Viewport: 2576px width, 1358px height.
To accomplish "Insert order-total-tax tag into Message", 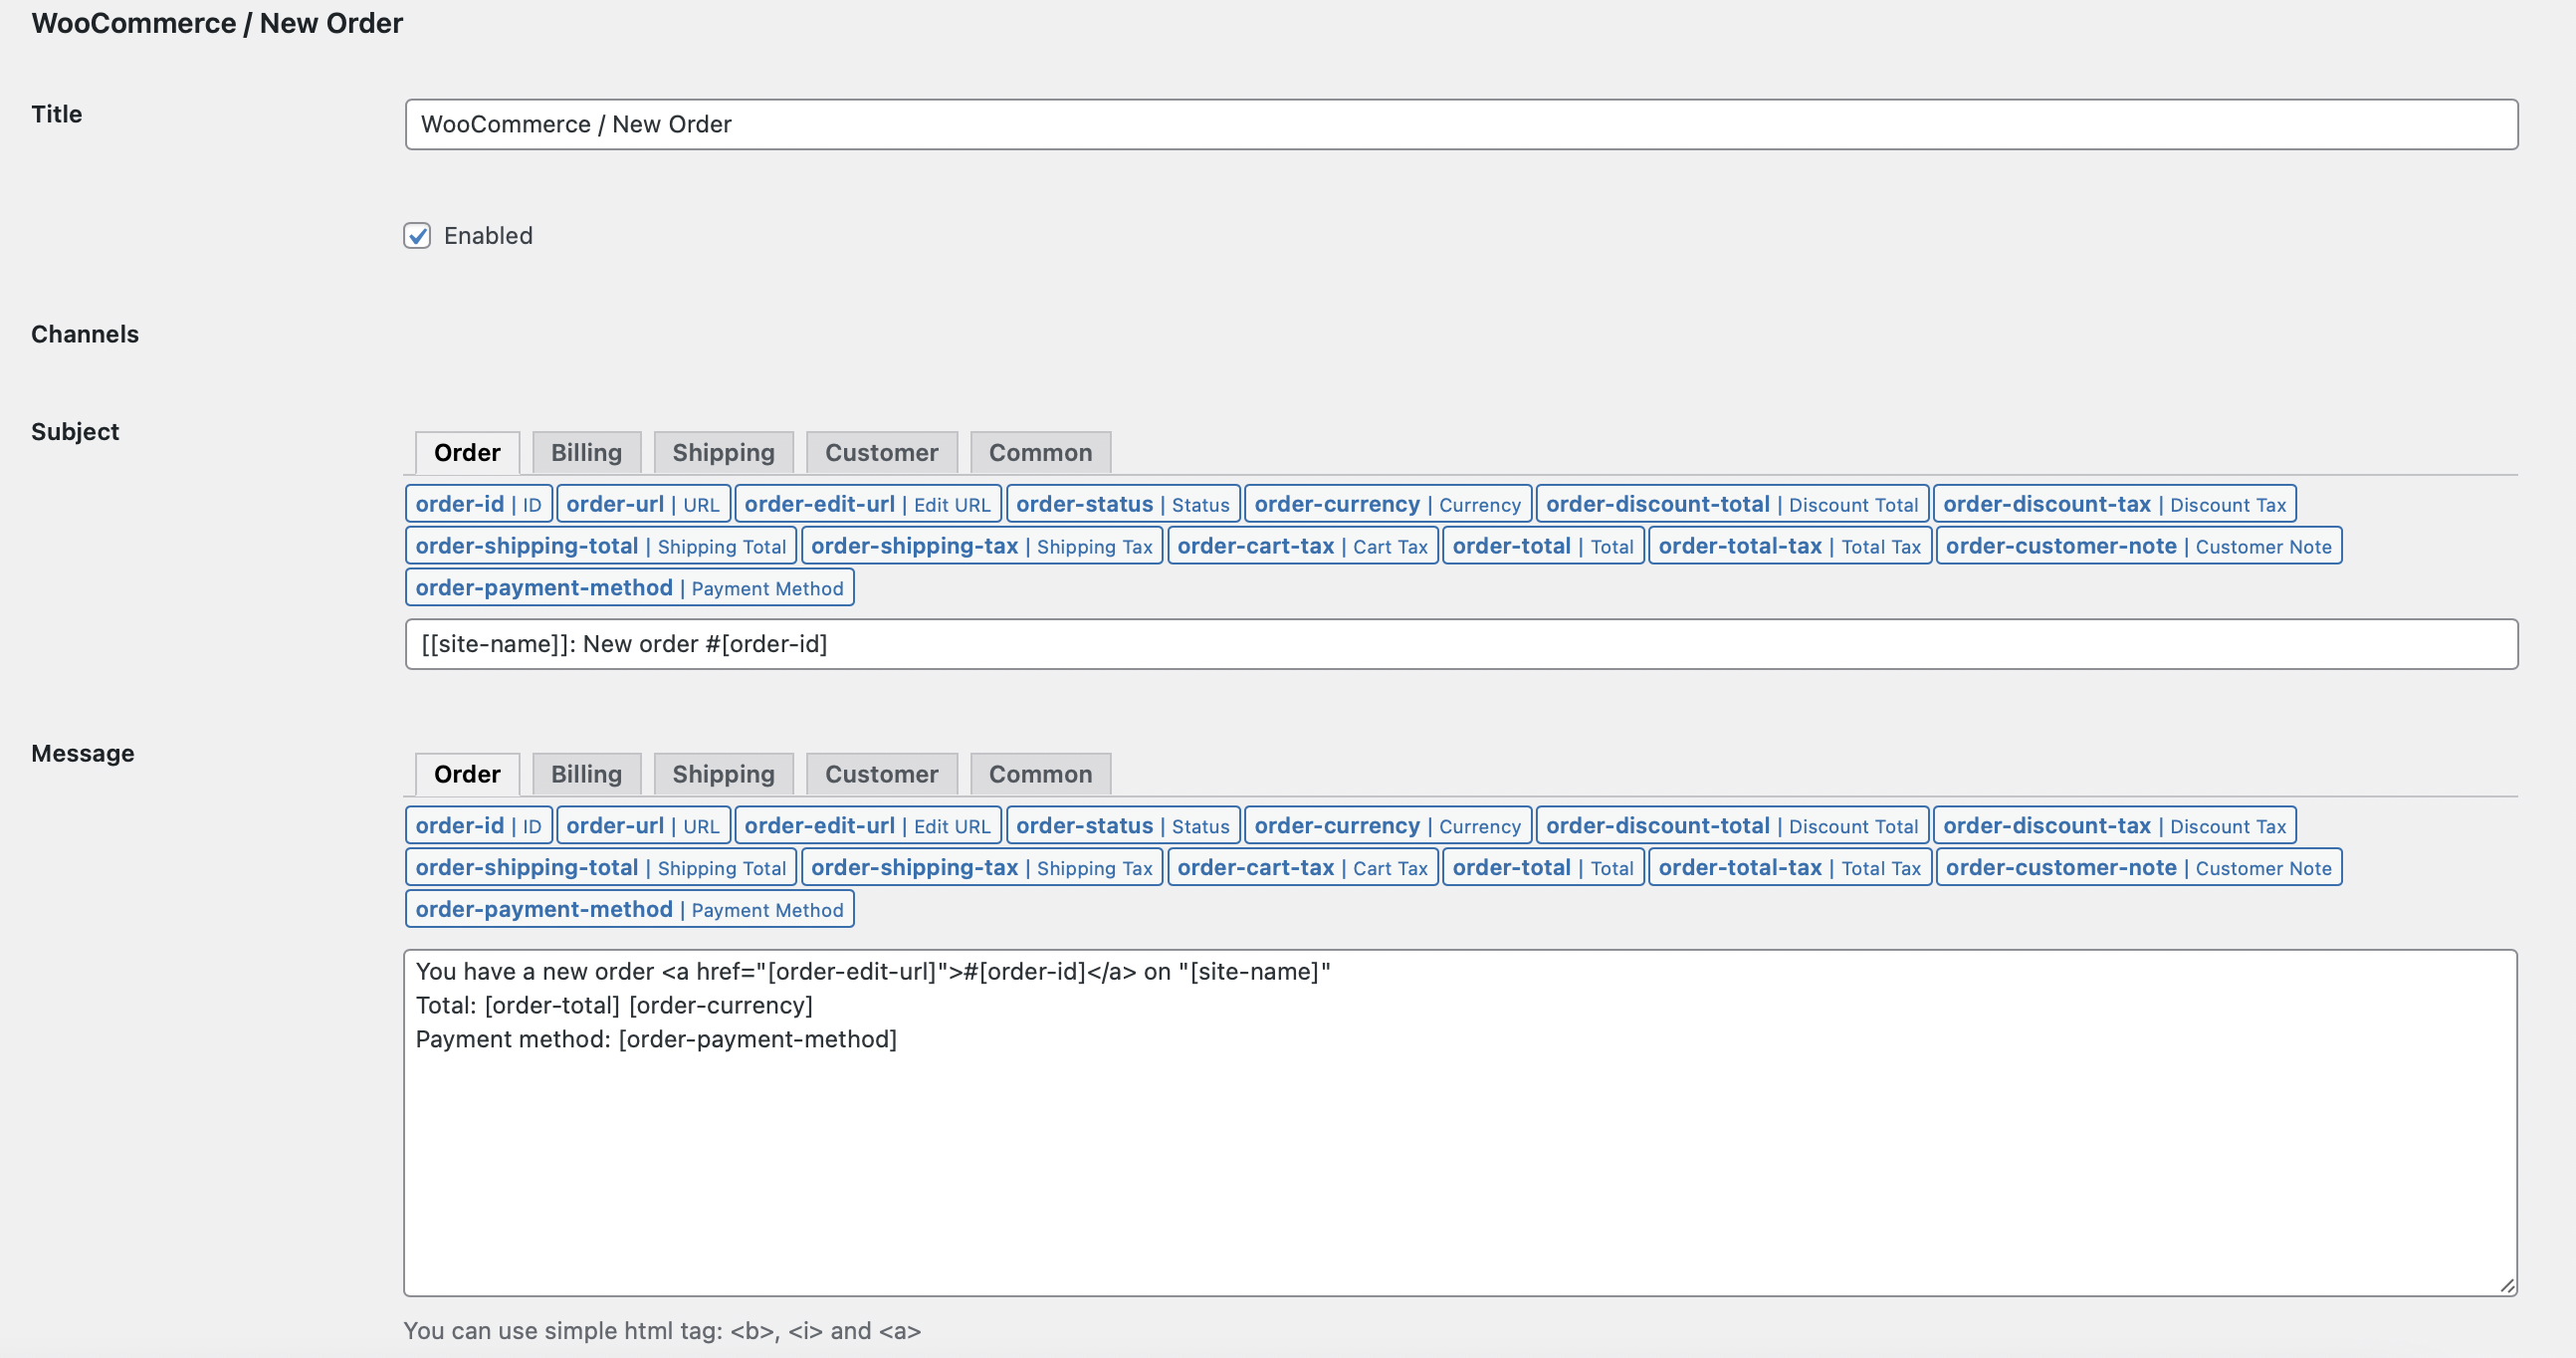I will [1789, 868].
